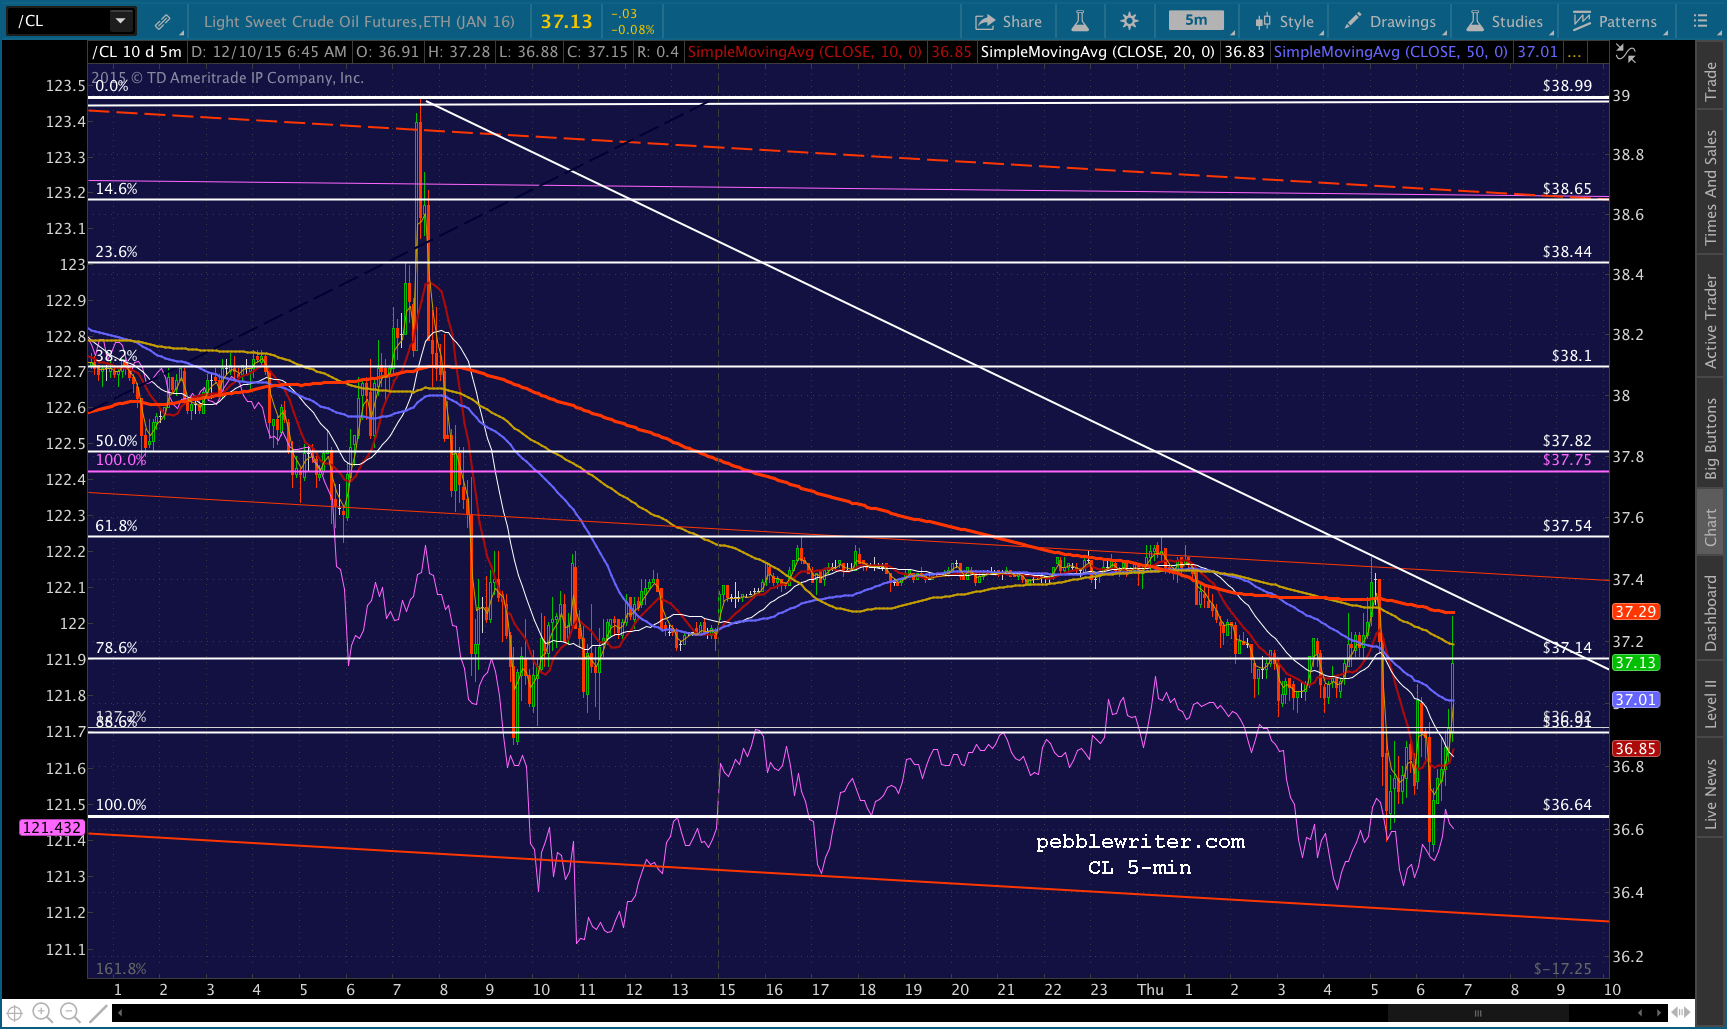1727x1029 pixels.
Task: Open the Style dropdown menu
Action: coord(1286,21)
